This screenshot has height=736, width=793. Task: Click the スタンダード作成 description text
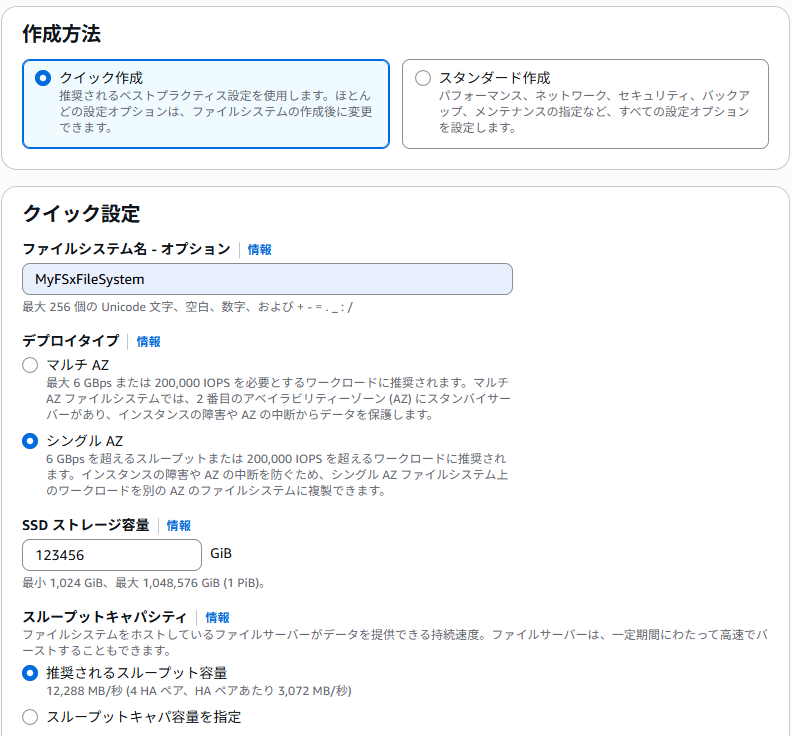click(x=594, y=111)
